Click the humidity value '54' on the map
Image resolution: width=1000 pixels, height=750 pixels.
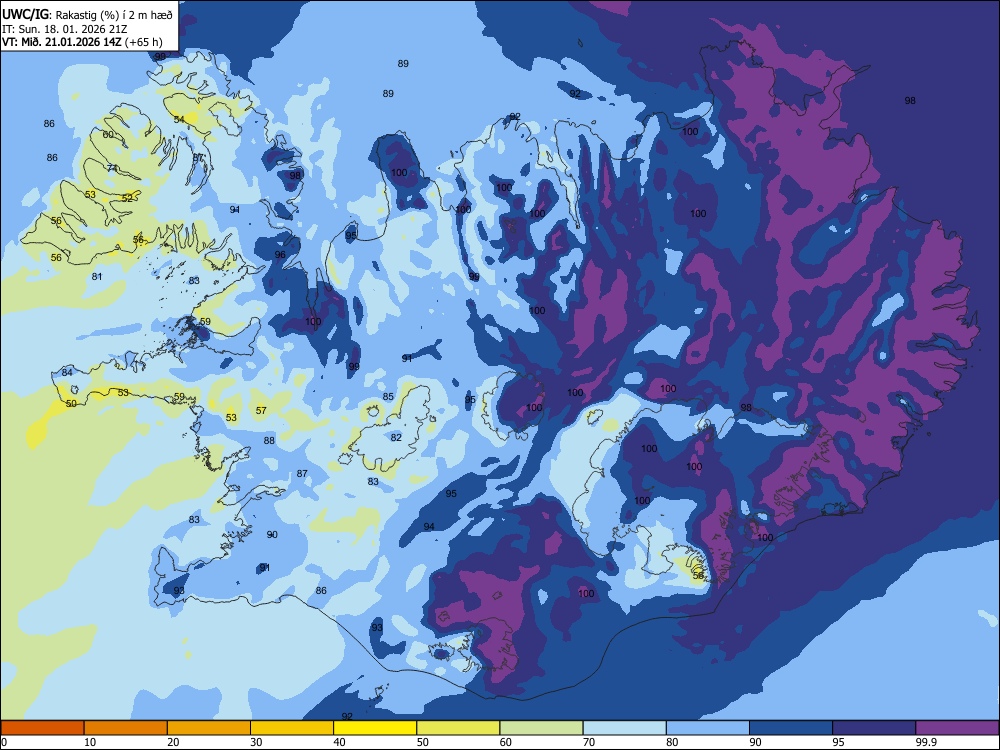point(179,119)
